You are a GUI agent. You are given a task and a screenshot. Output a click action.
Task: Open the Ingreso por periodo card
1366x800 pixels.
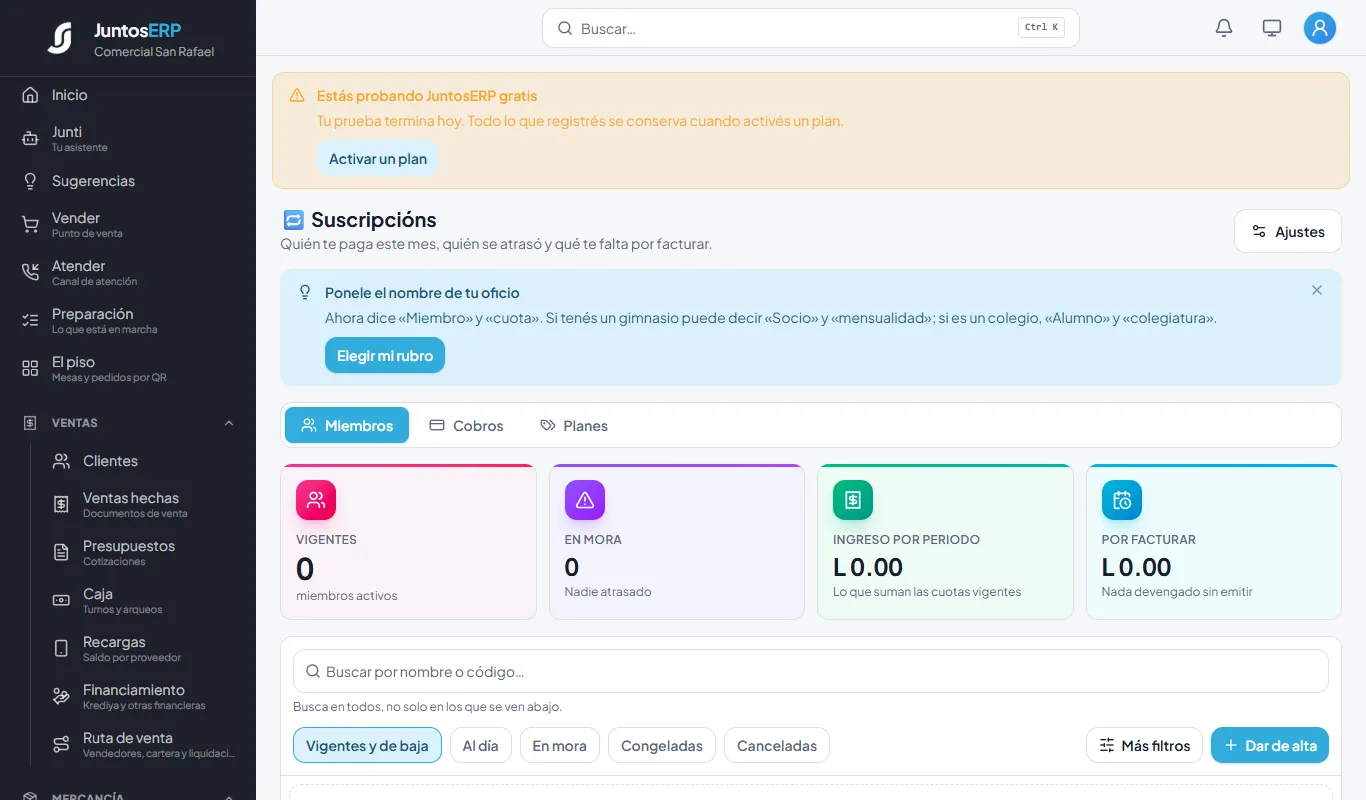945,541
